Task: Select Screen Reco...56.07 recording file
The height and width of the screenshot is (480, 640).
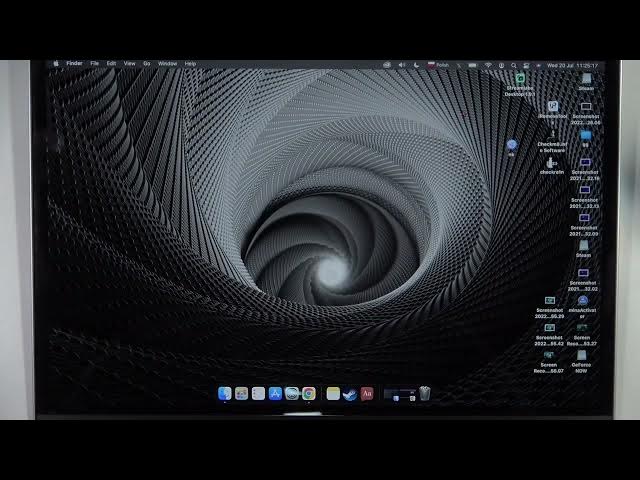Action: tap(549, 362)
